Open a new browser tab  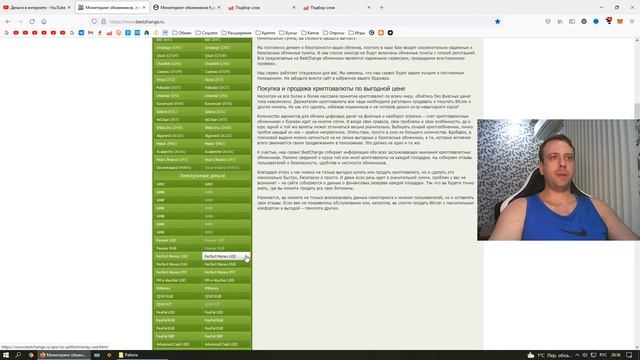382,7
